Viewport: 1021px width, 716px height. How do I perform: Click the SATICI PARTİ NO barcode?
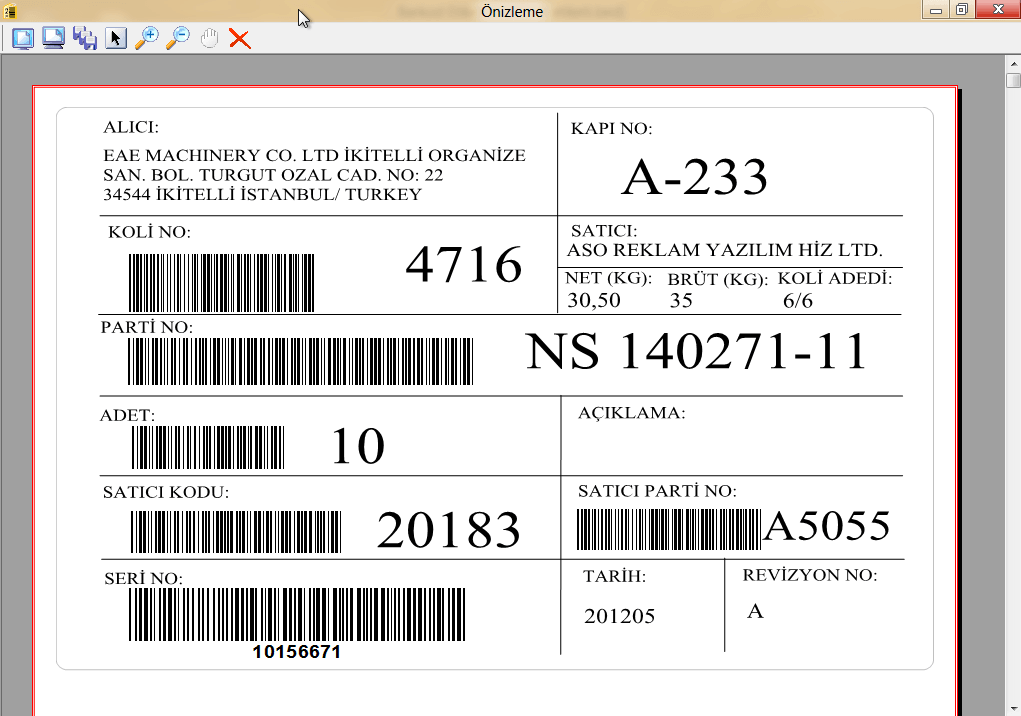tap(669, 530)
